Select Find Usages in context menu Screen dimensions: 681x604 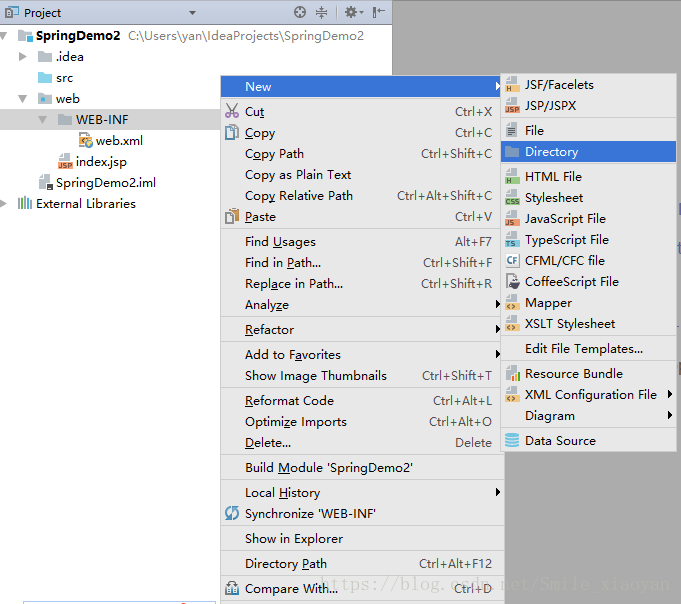(x=363, y=241)
